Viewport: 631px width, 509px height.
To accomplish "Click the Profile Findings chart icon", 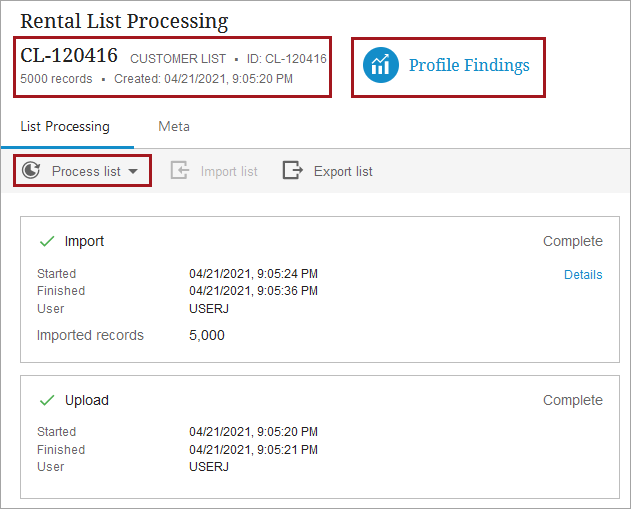I will (x=380, y=66).
